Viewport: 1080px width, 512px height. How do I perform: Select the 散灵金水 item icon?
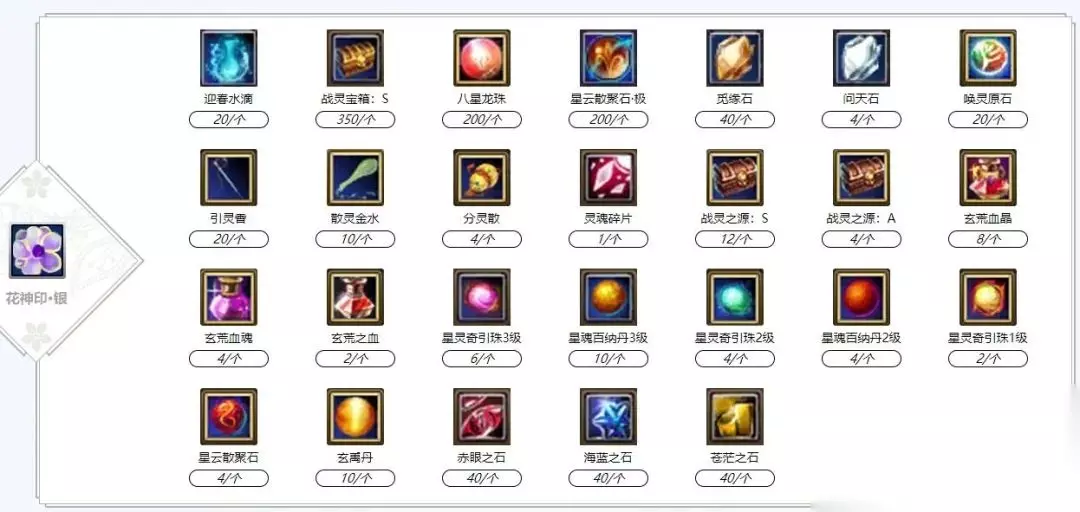(355, 178)
